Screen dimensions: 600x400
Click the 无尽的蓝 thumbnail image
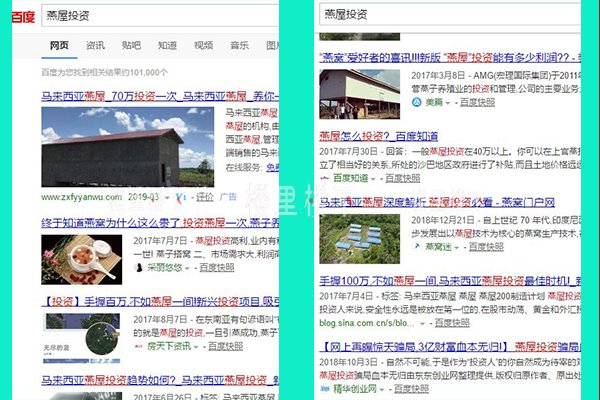pyautogui.click(x=82, y=338)
